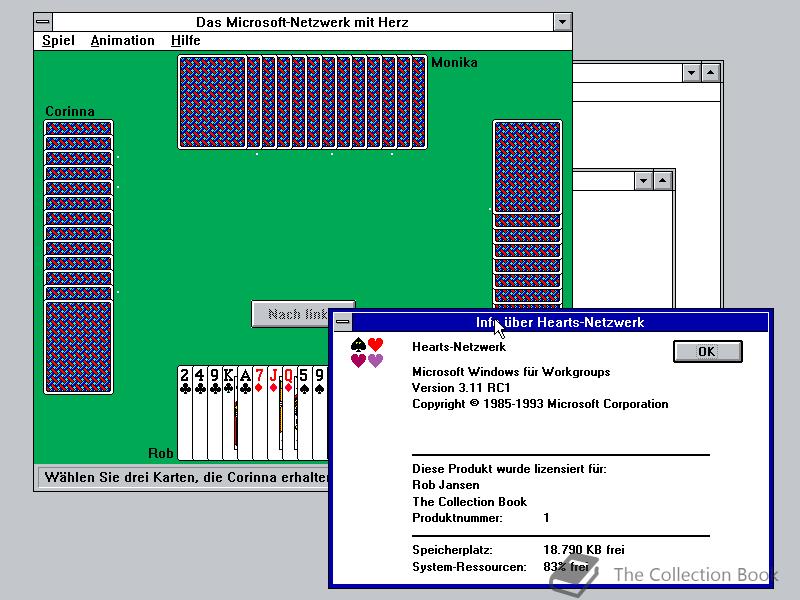Click the Corinna player name label
Viewport: 800px width, 600px height.
70,111
